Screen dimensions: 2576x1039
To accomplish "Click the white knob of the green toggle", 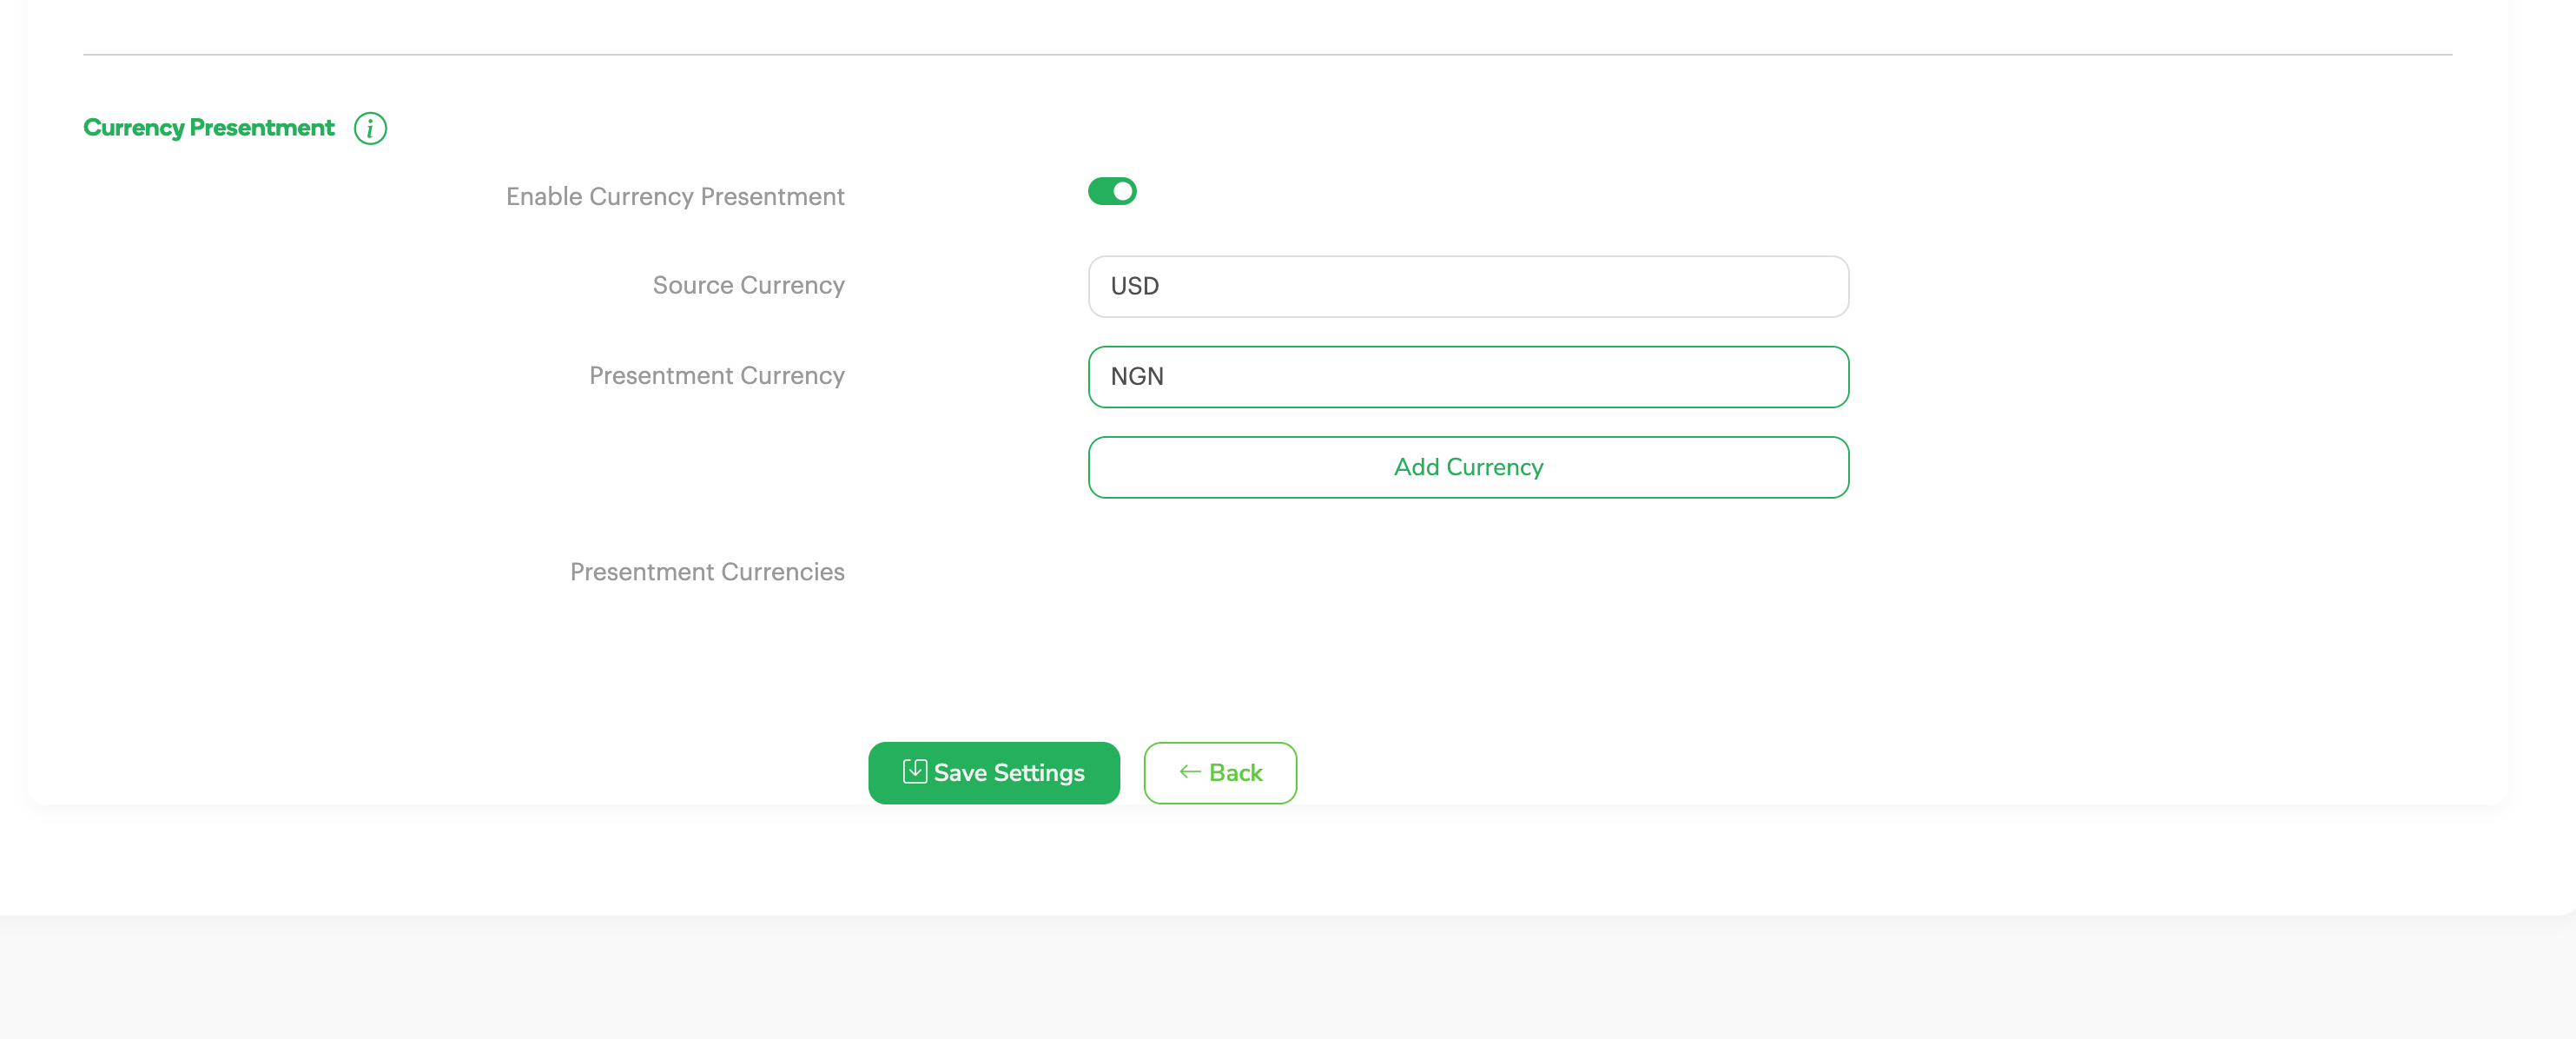I will (x=1123, y=191).
